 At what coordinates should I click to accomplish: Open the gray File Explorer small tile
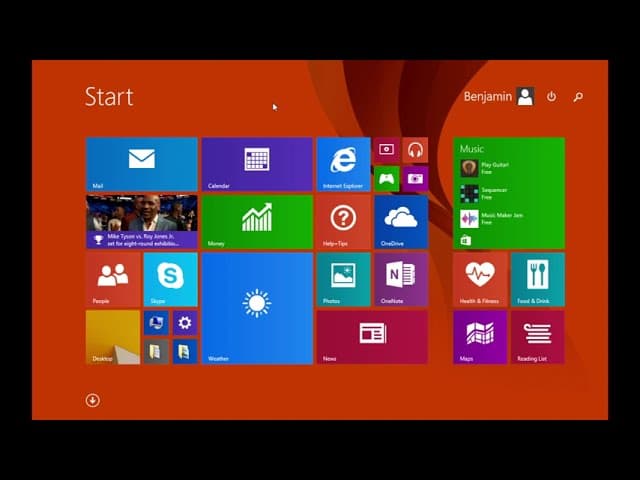click(156, 351)
